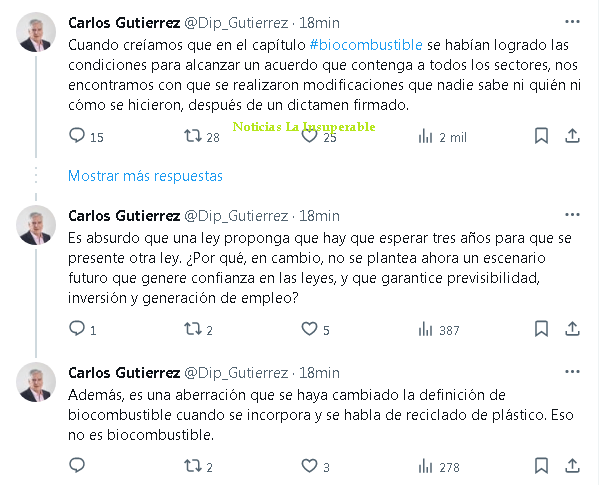
Task: Like the first tweet with 25 likes
Action: pyautogui.click(x=309, y=137)
